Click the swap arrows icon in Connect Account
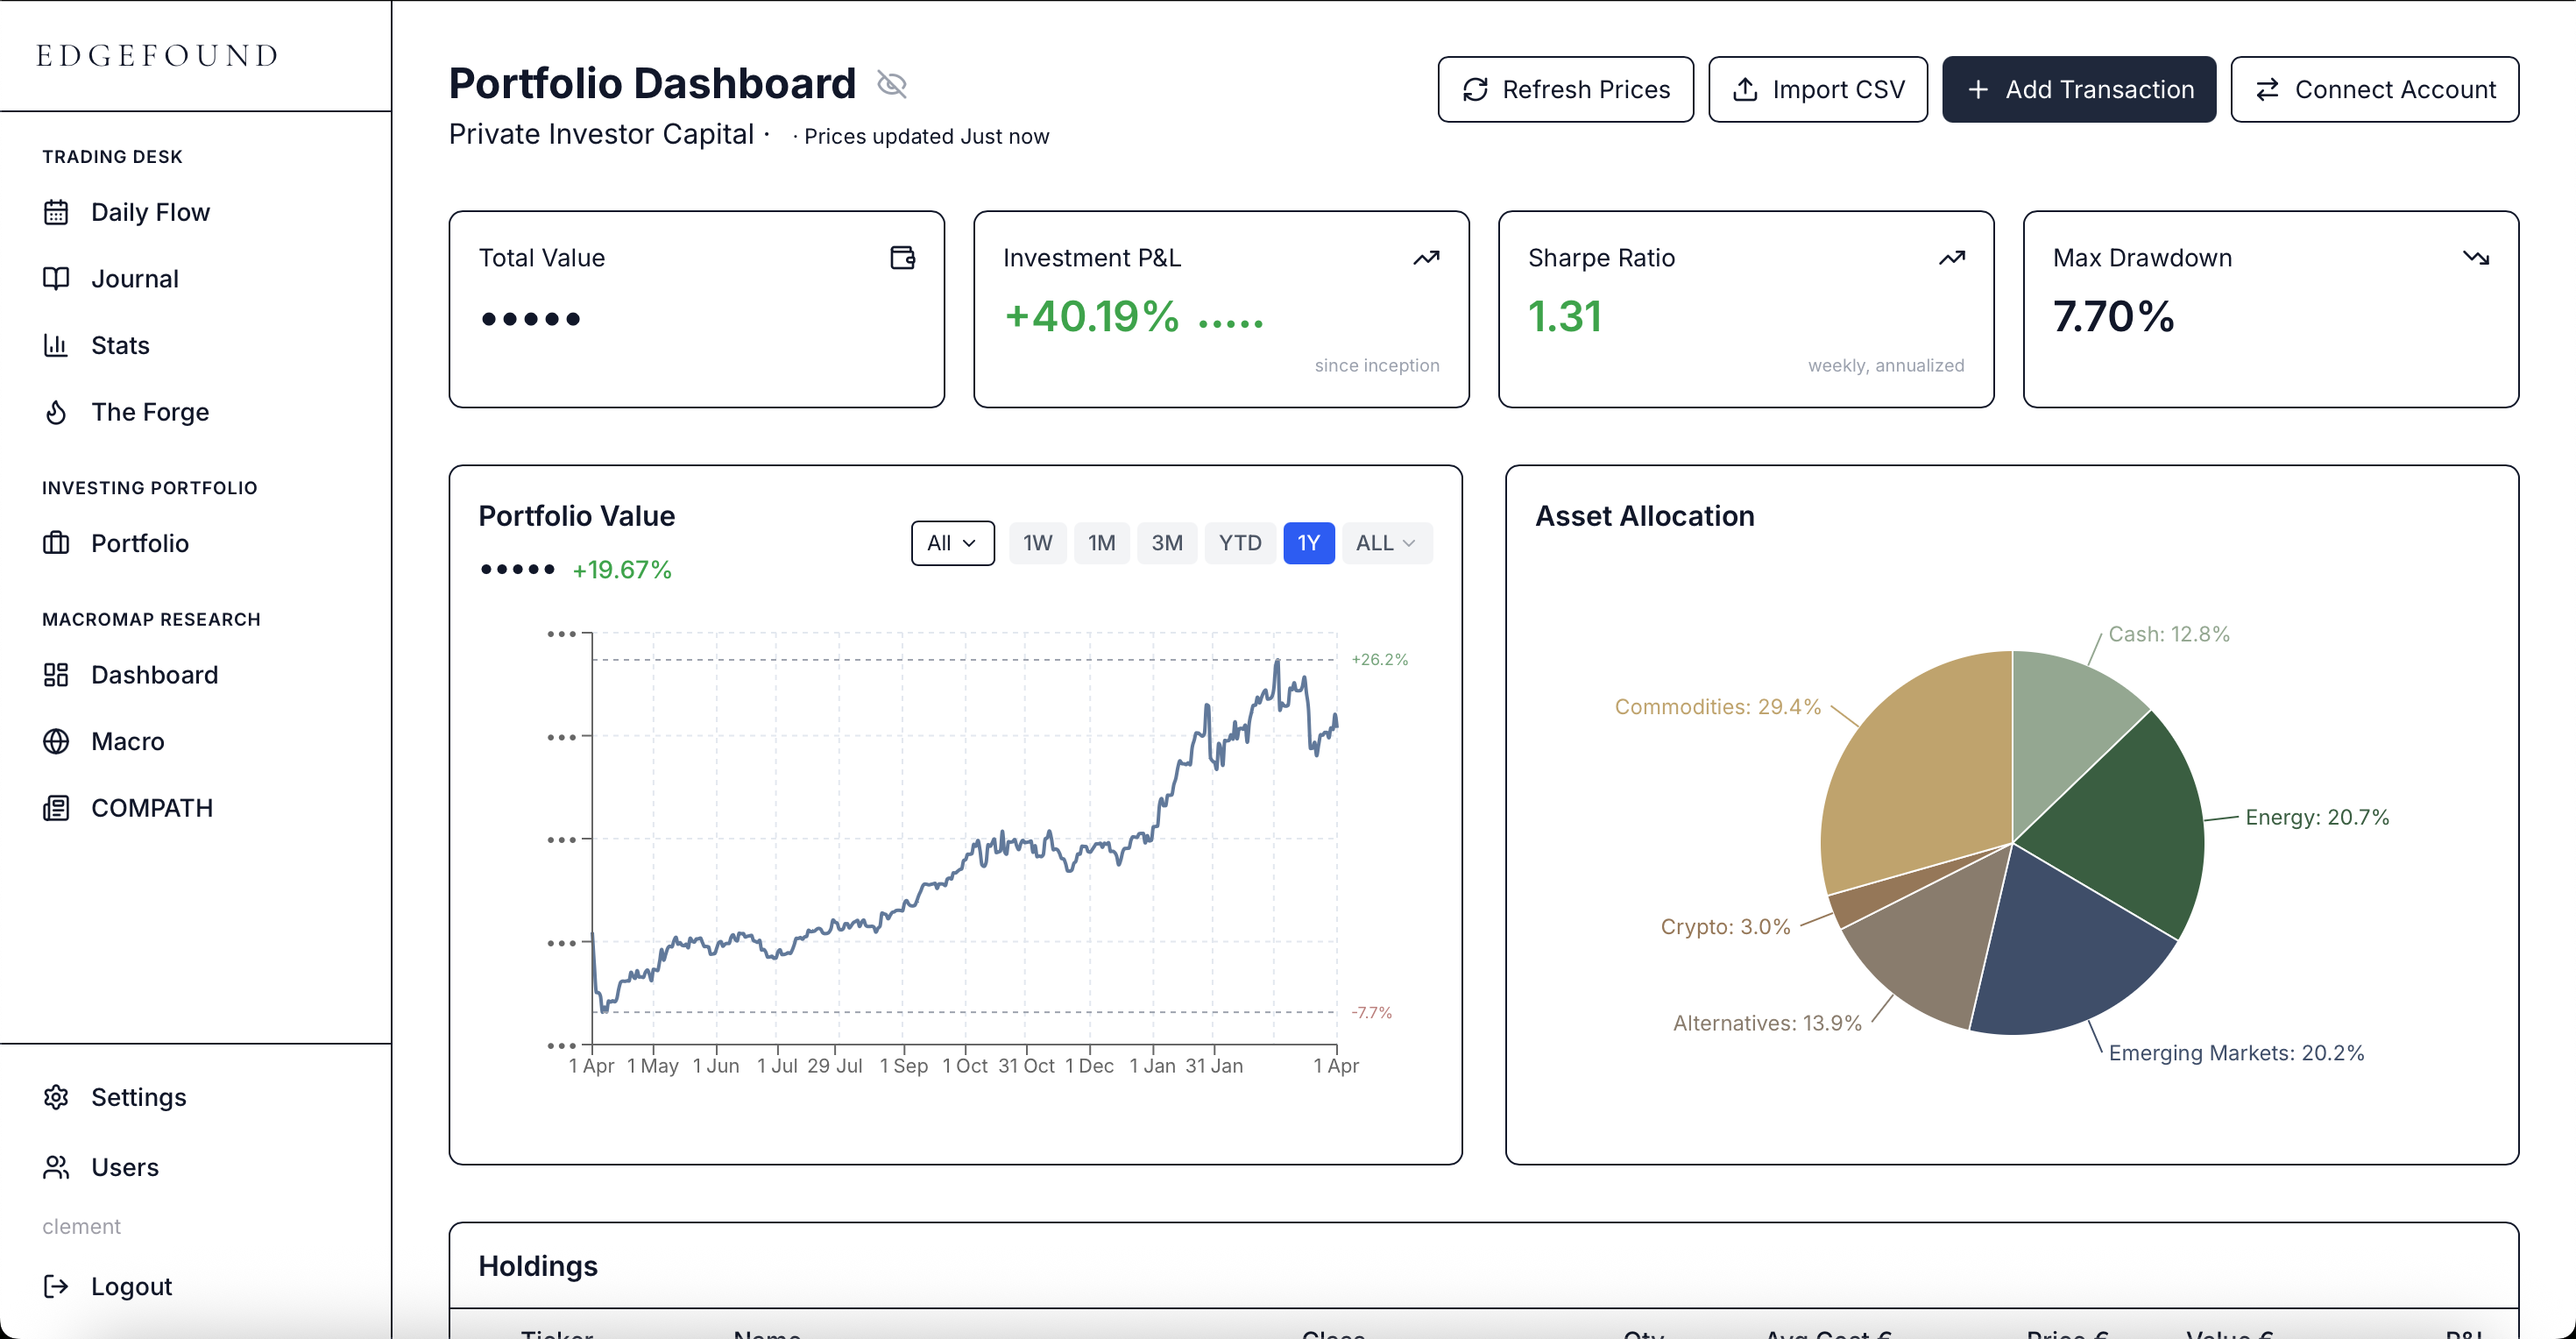The width and height of the screenshot is (2576, 1339). (2267, 90)
